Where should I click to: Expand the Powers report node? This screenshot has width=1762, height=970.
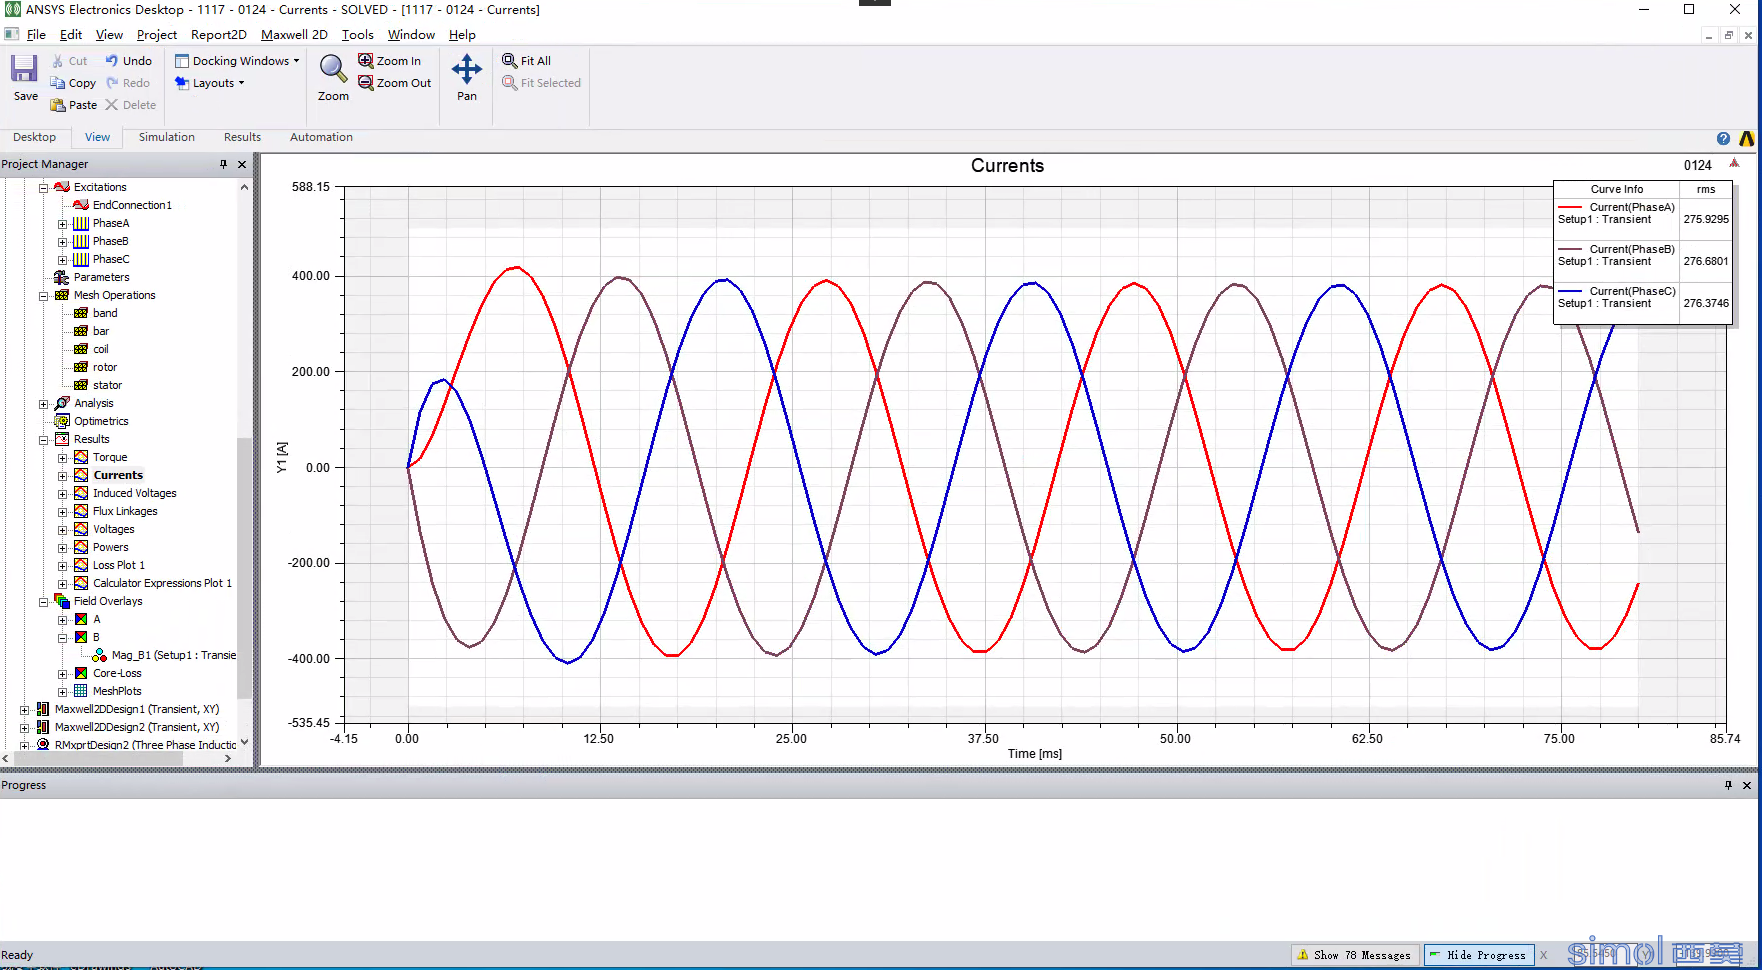coord(62,547)
